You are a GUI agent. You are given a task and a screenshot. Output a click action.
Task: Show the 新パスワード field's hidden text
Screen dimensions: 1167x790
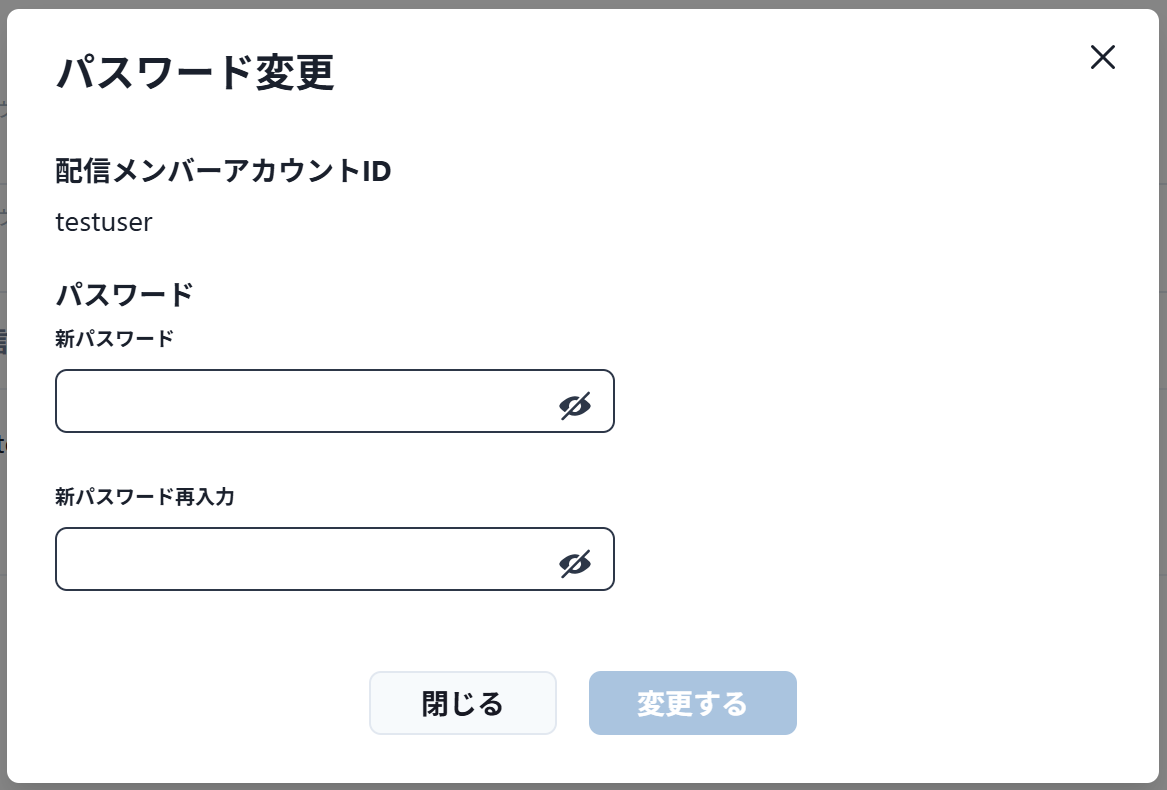575,405
